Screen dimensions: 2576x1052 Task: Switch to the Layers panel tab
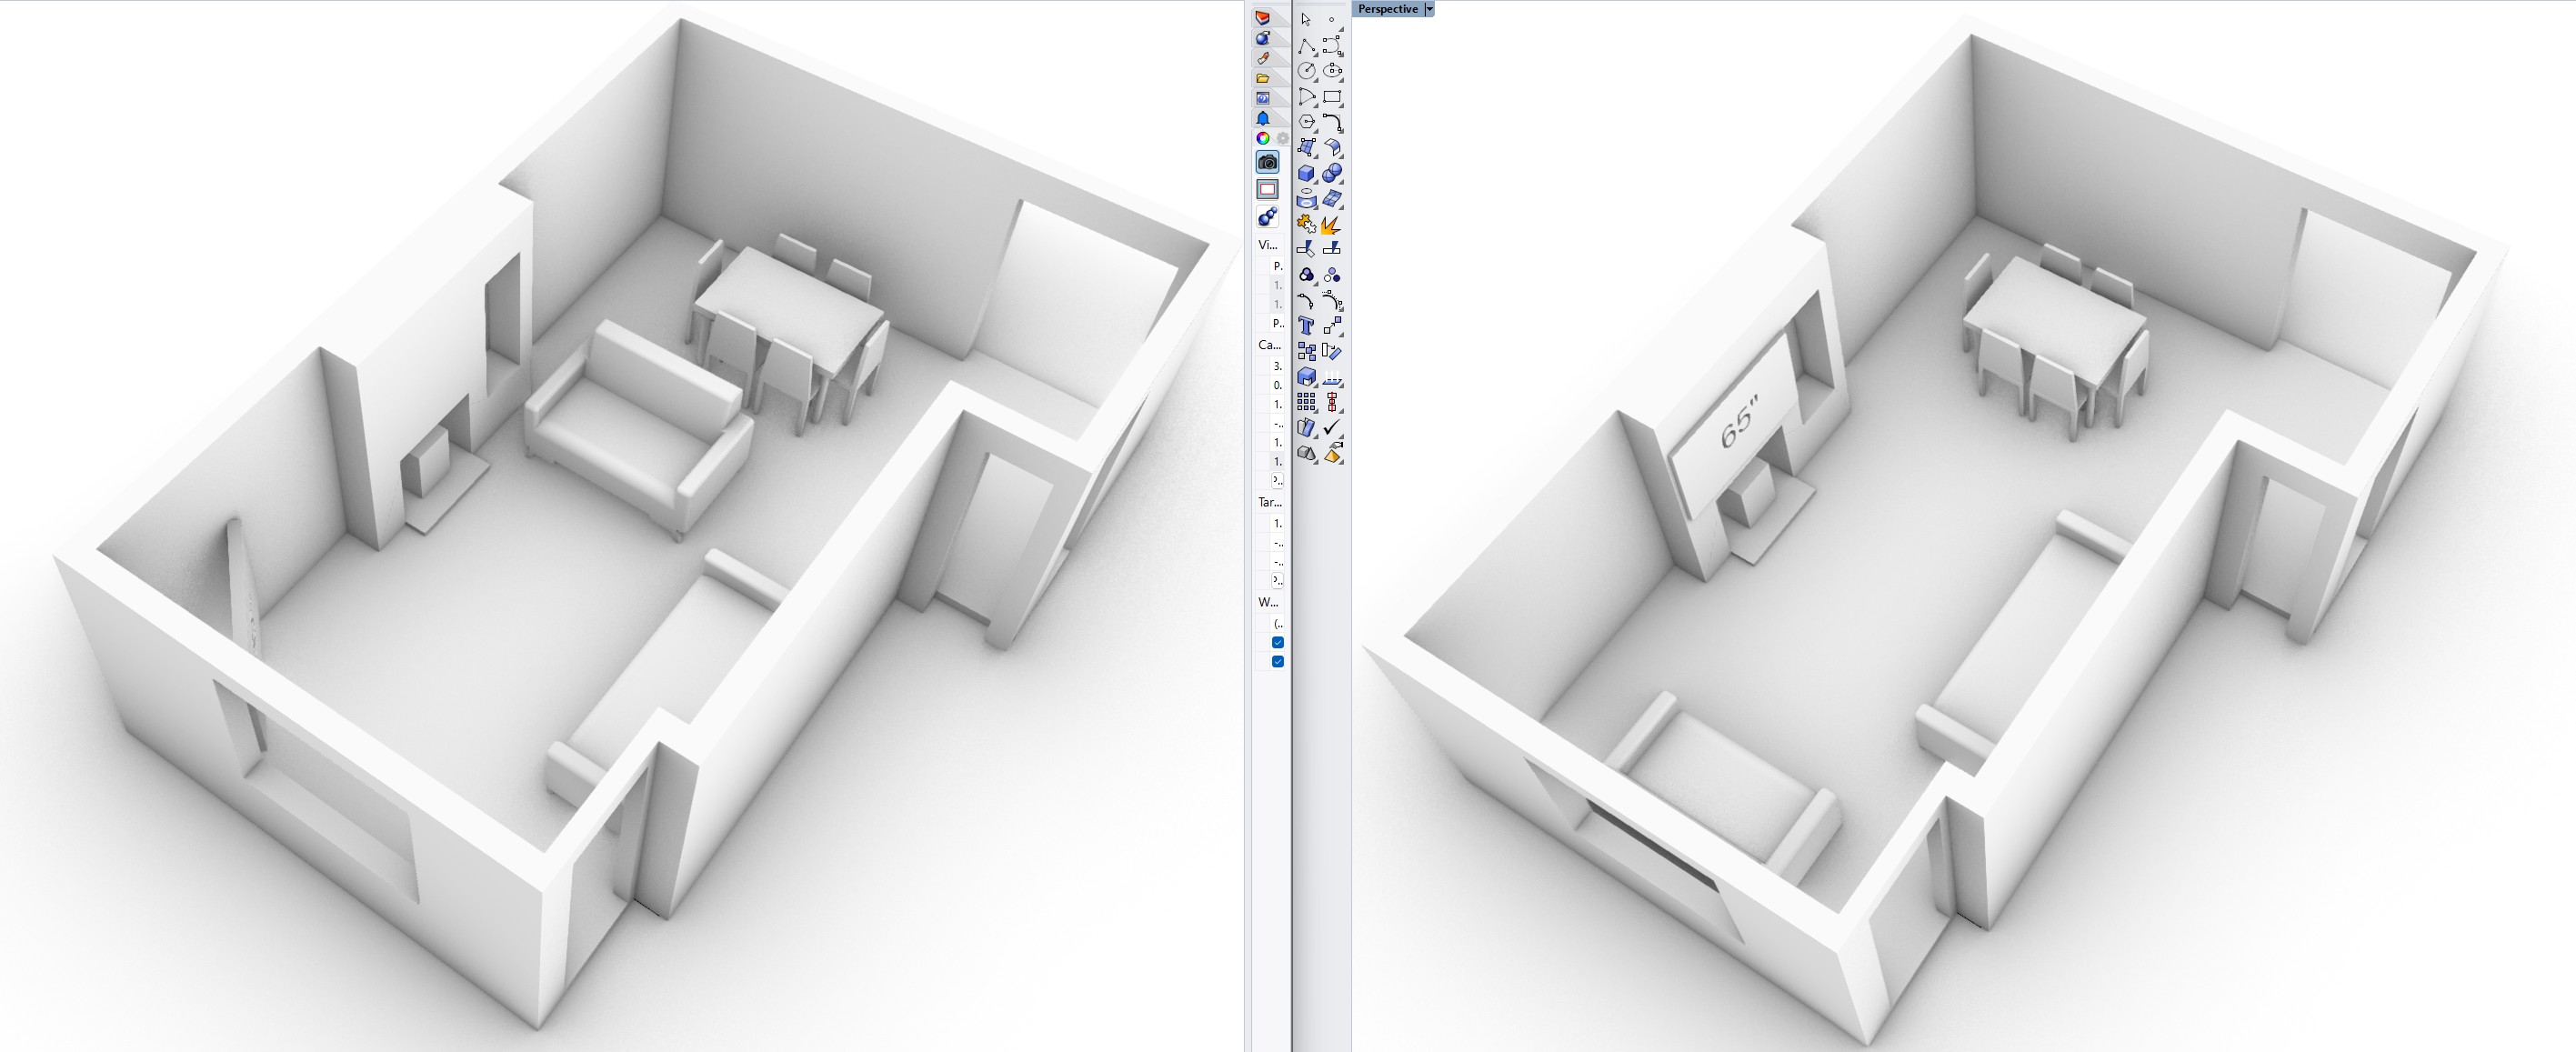(1263, 18)
